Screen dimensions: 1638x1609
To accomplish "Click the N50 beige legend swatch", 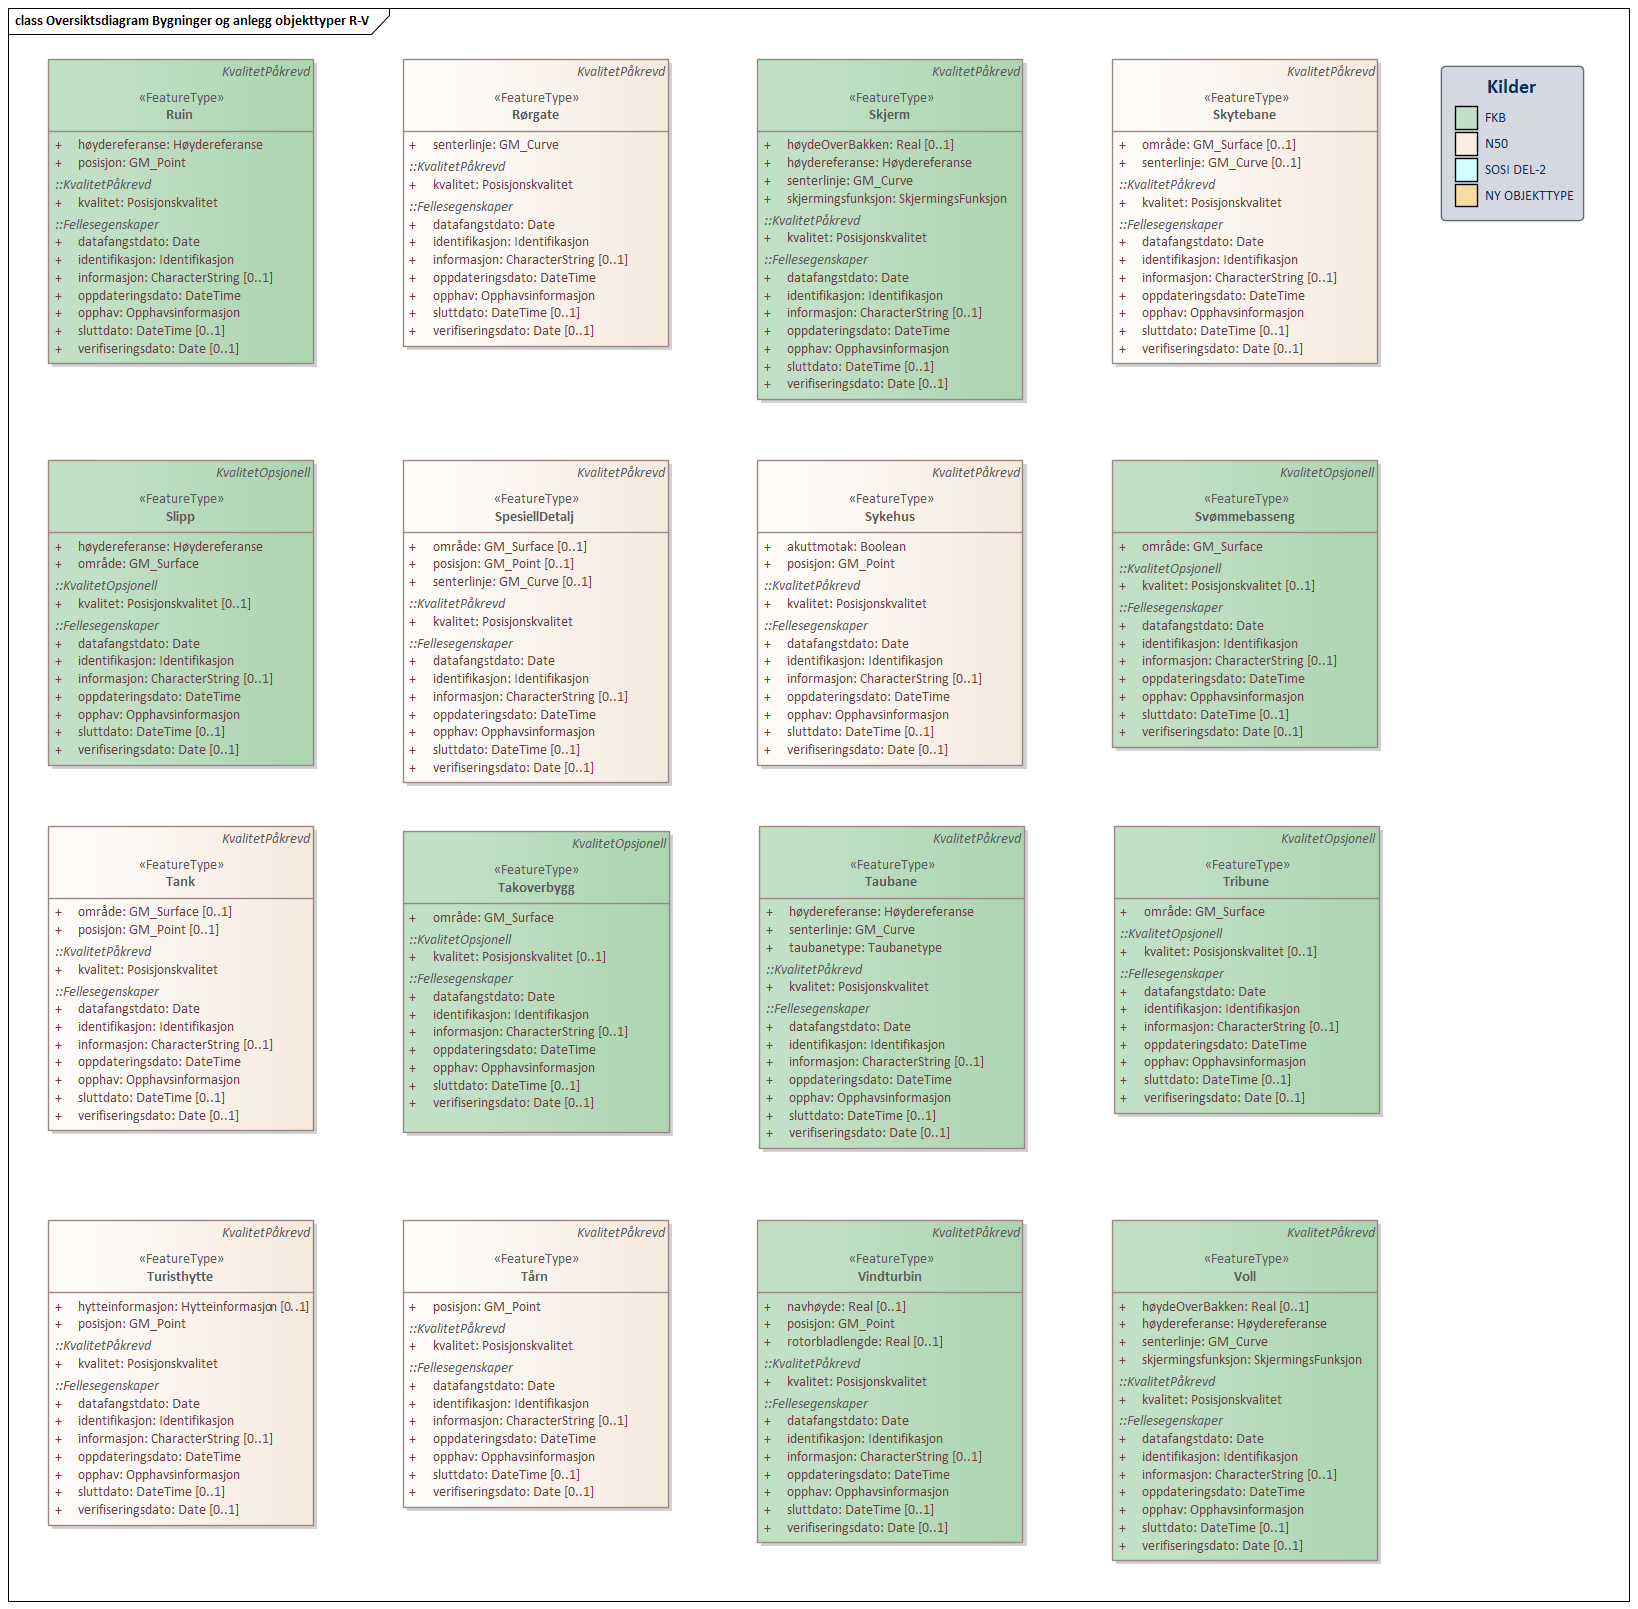I will [x=1466, y=144].
